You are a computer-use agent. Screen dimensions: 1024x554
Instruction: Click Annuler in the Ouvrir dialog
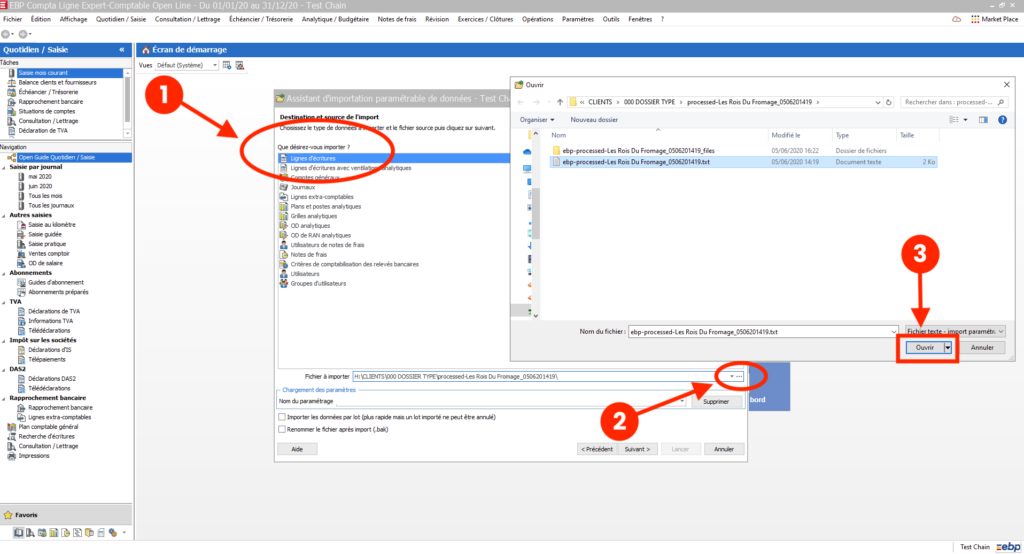[x=982, y=348]
